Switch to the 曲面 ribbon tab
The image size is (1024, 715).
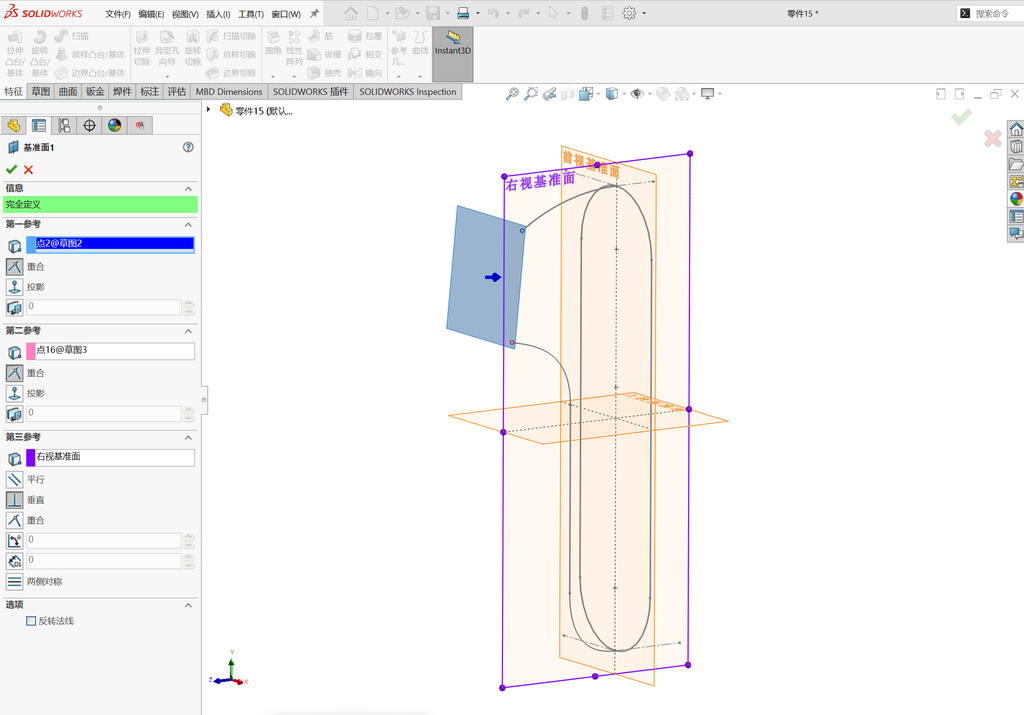(68, 91)
